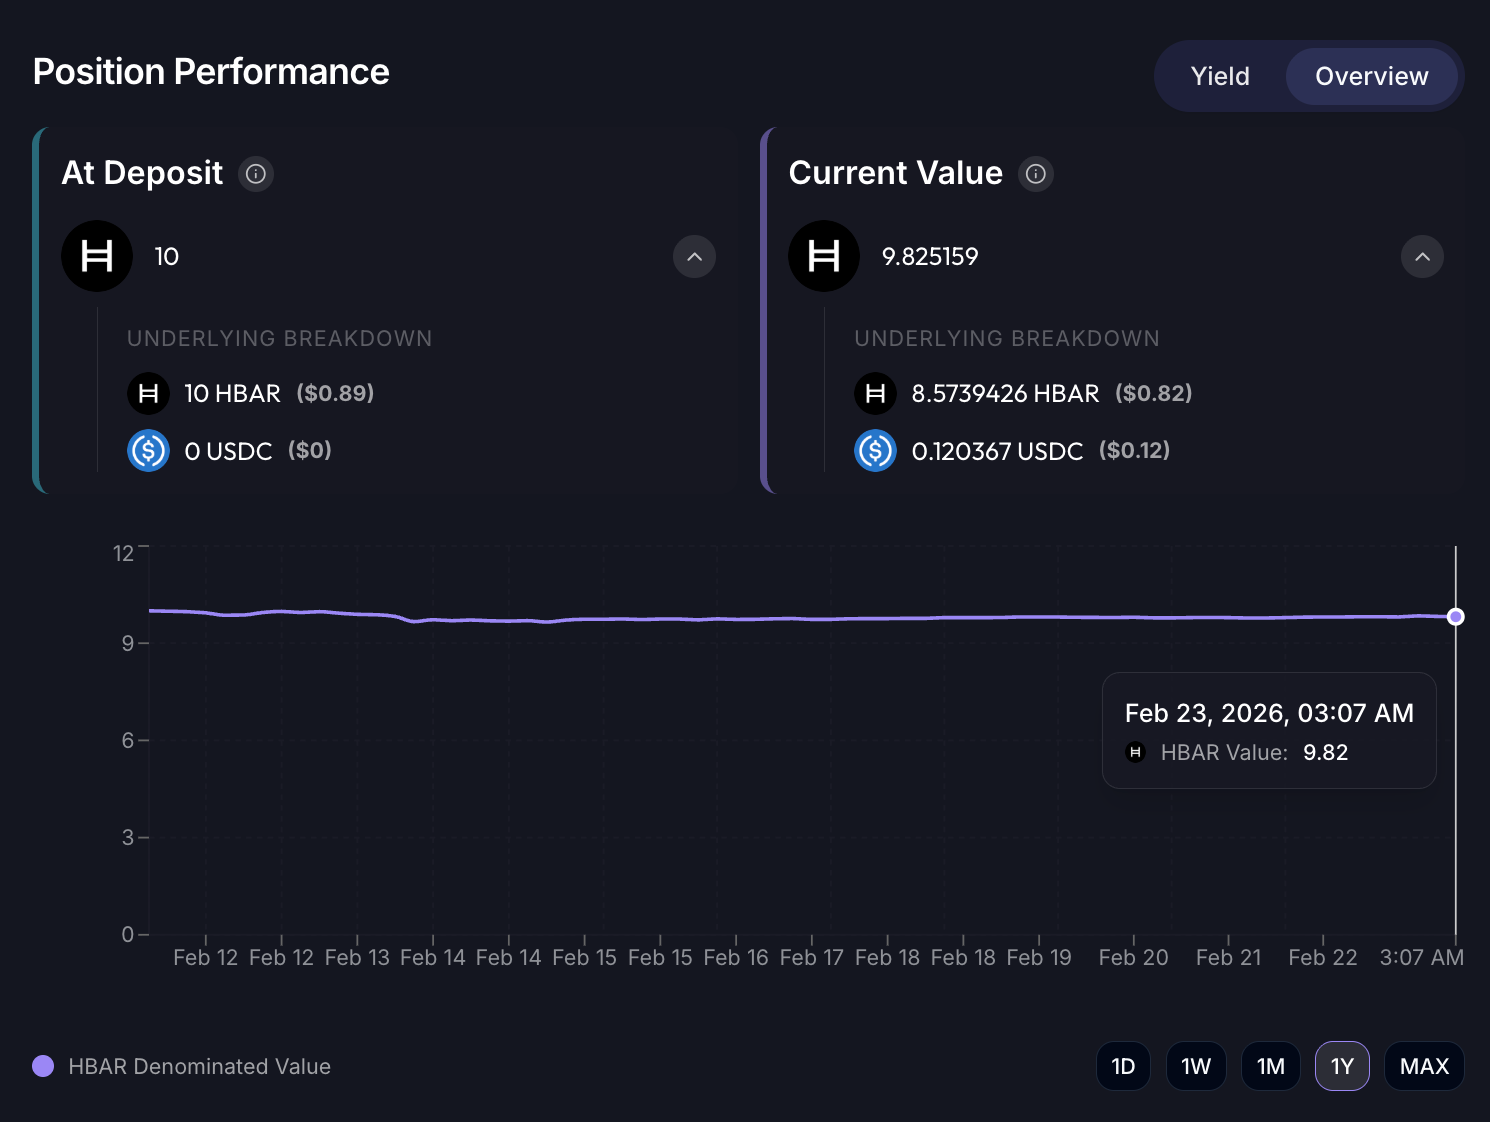This screenshot has height=1122, width=1490.
Task: Click the At Deposit info icon
Action: point(256,174)
